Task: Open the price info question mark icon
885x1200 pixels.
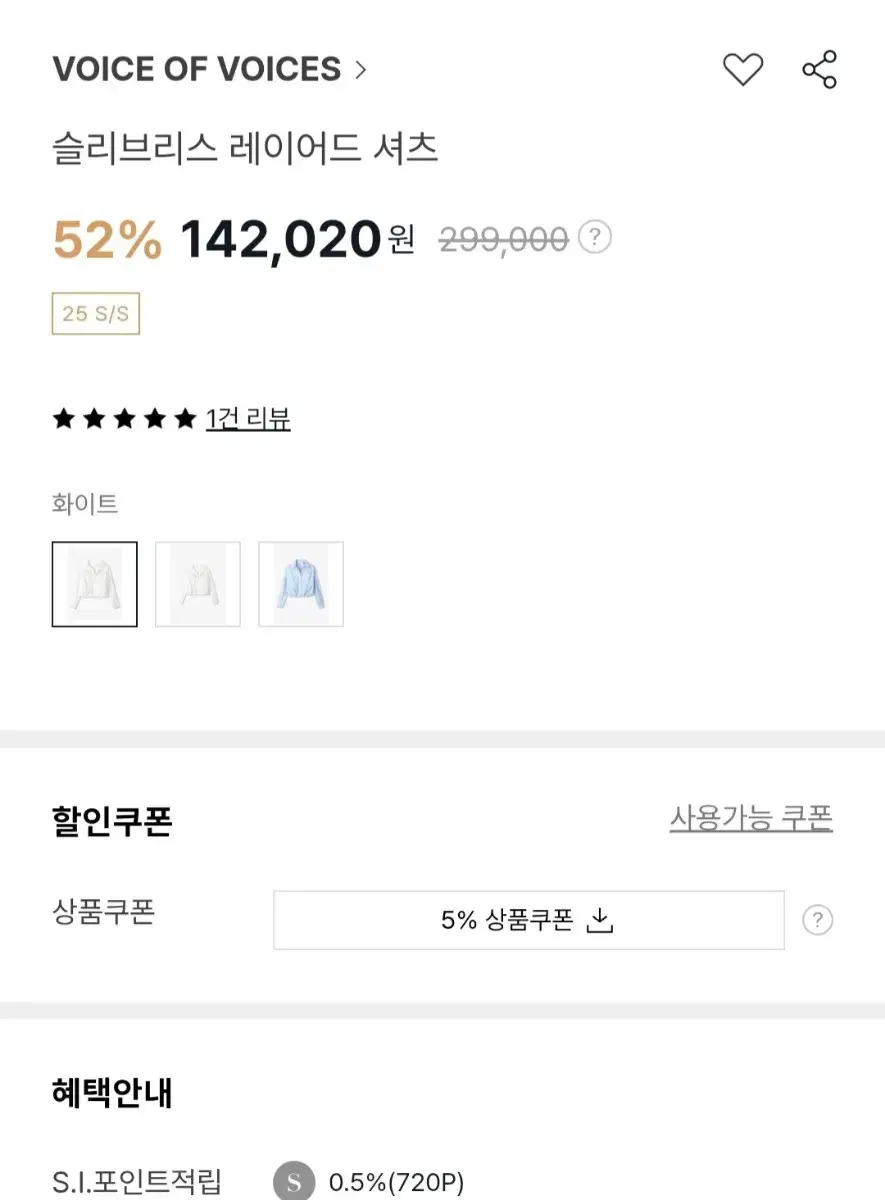Action: click(x=595, y=238)
